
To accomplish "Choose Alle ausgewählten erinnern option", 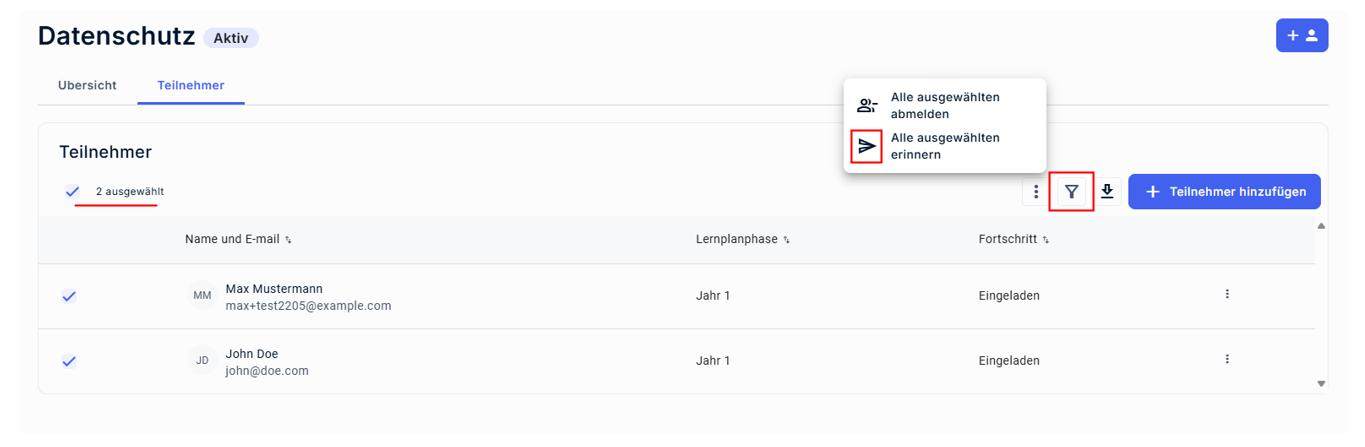I will tap(945, 146).
